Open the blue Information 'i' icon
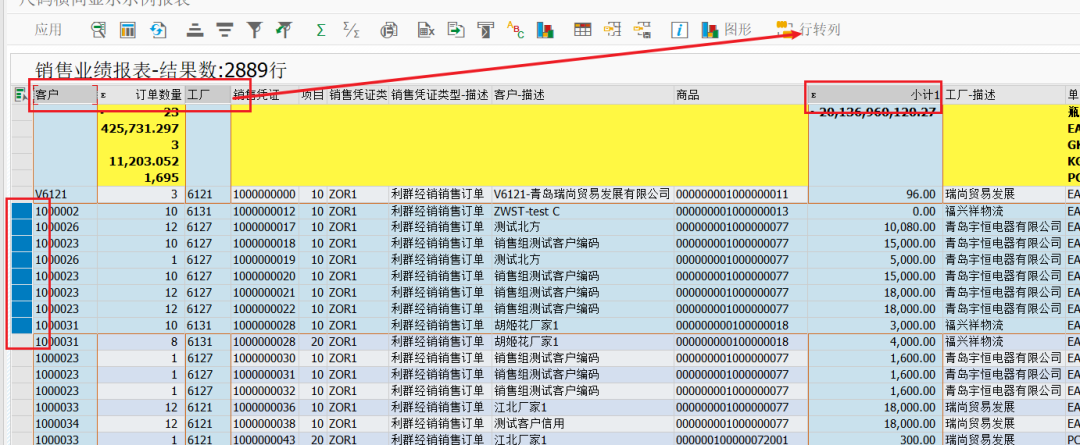The width and height of the screenshot is (1080, 445). pos(680,30)
